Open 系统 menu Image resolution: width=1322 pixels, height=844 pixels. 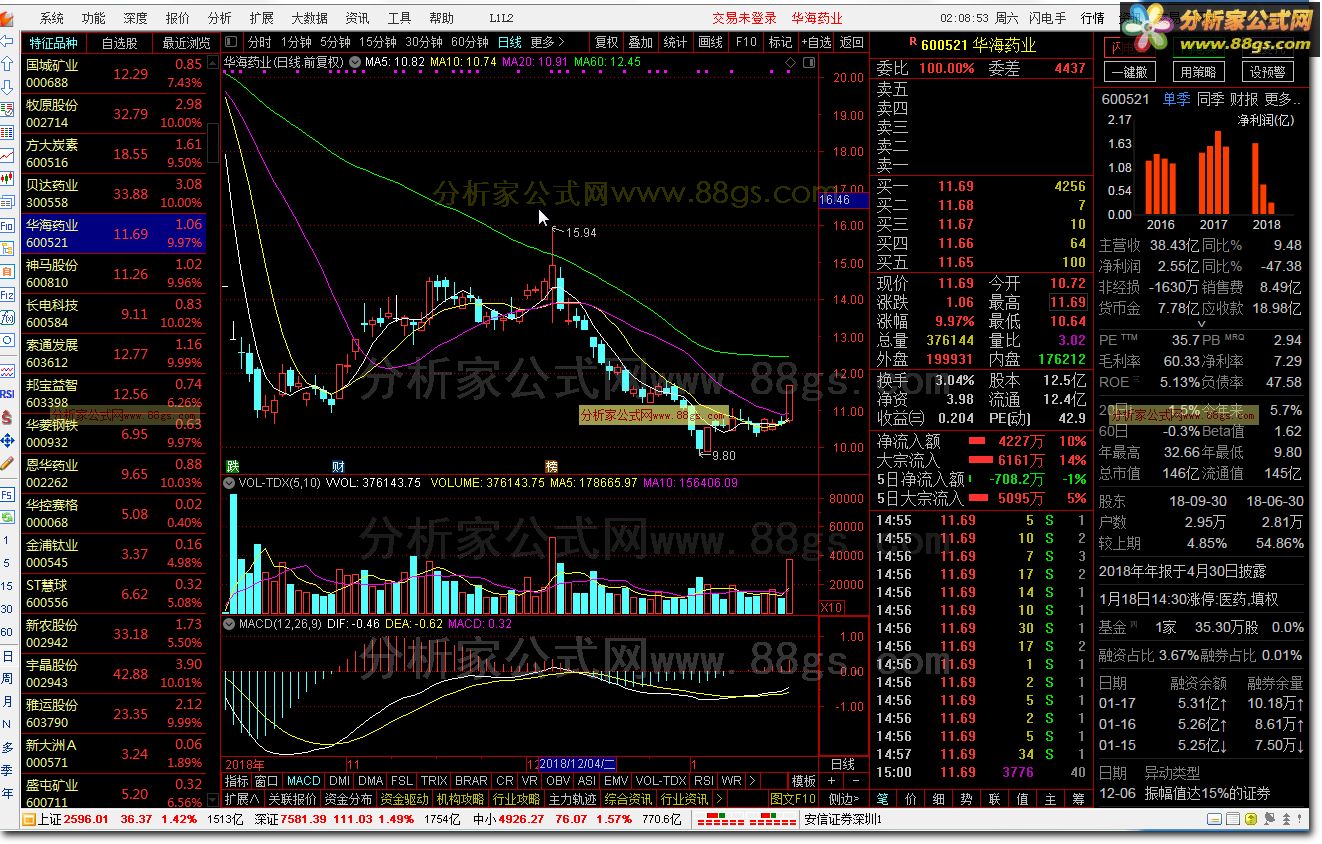coord(52,18)
